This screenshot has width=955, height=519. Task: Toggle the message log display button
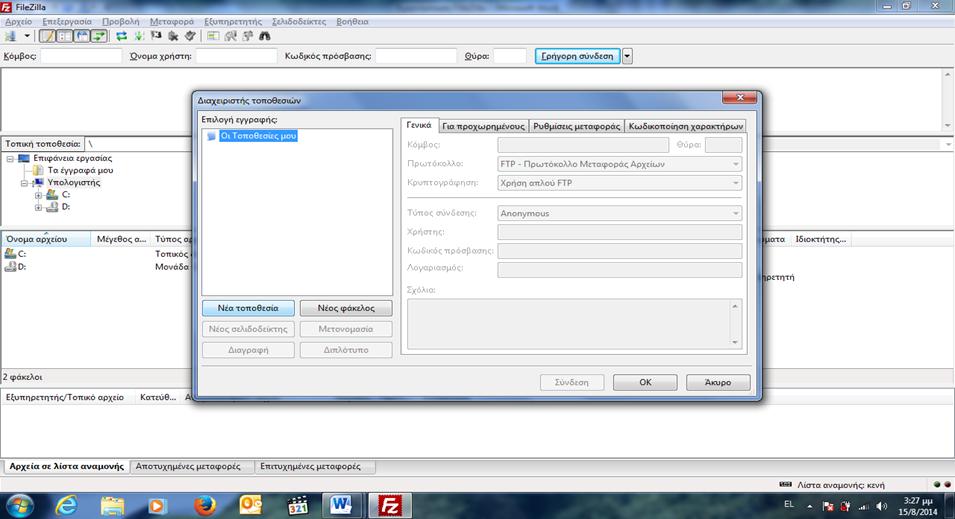click(47, 37)
